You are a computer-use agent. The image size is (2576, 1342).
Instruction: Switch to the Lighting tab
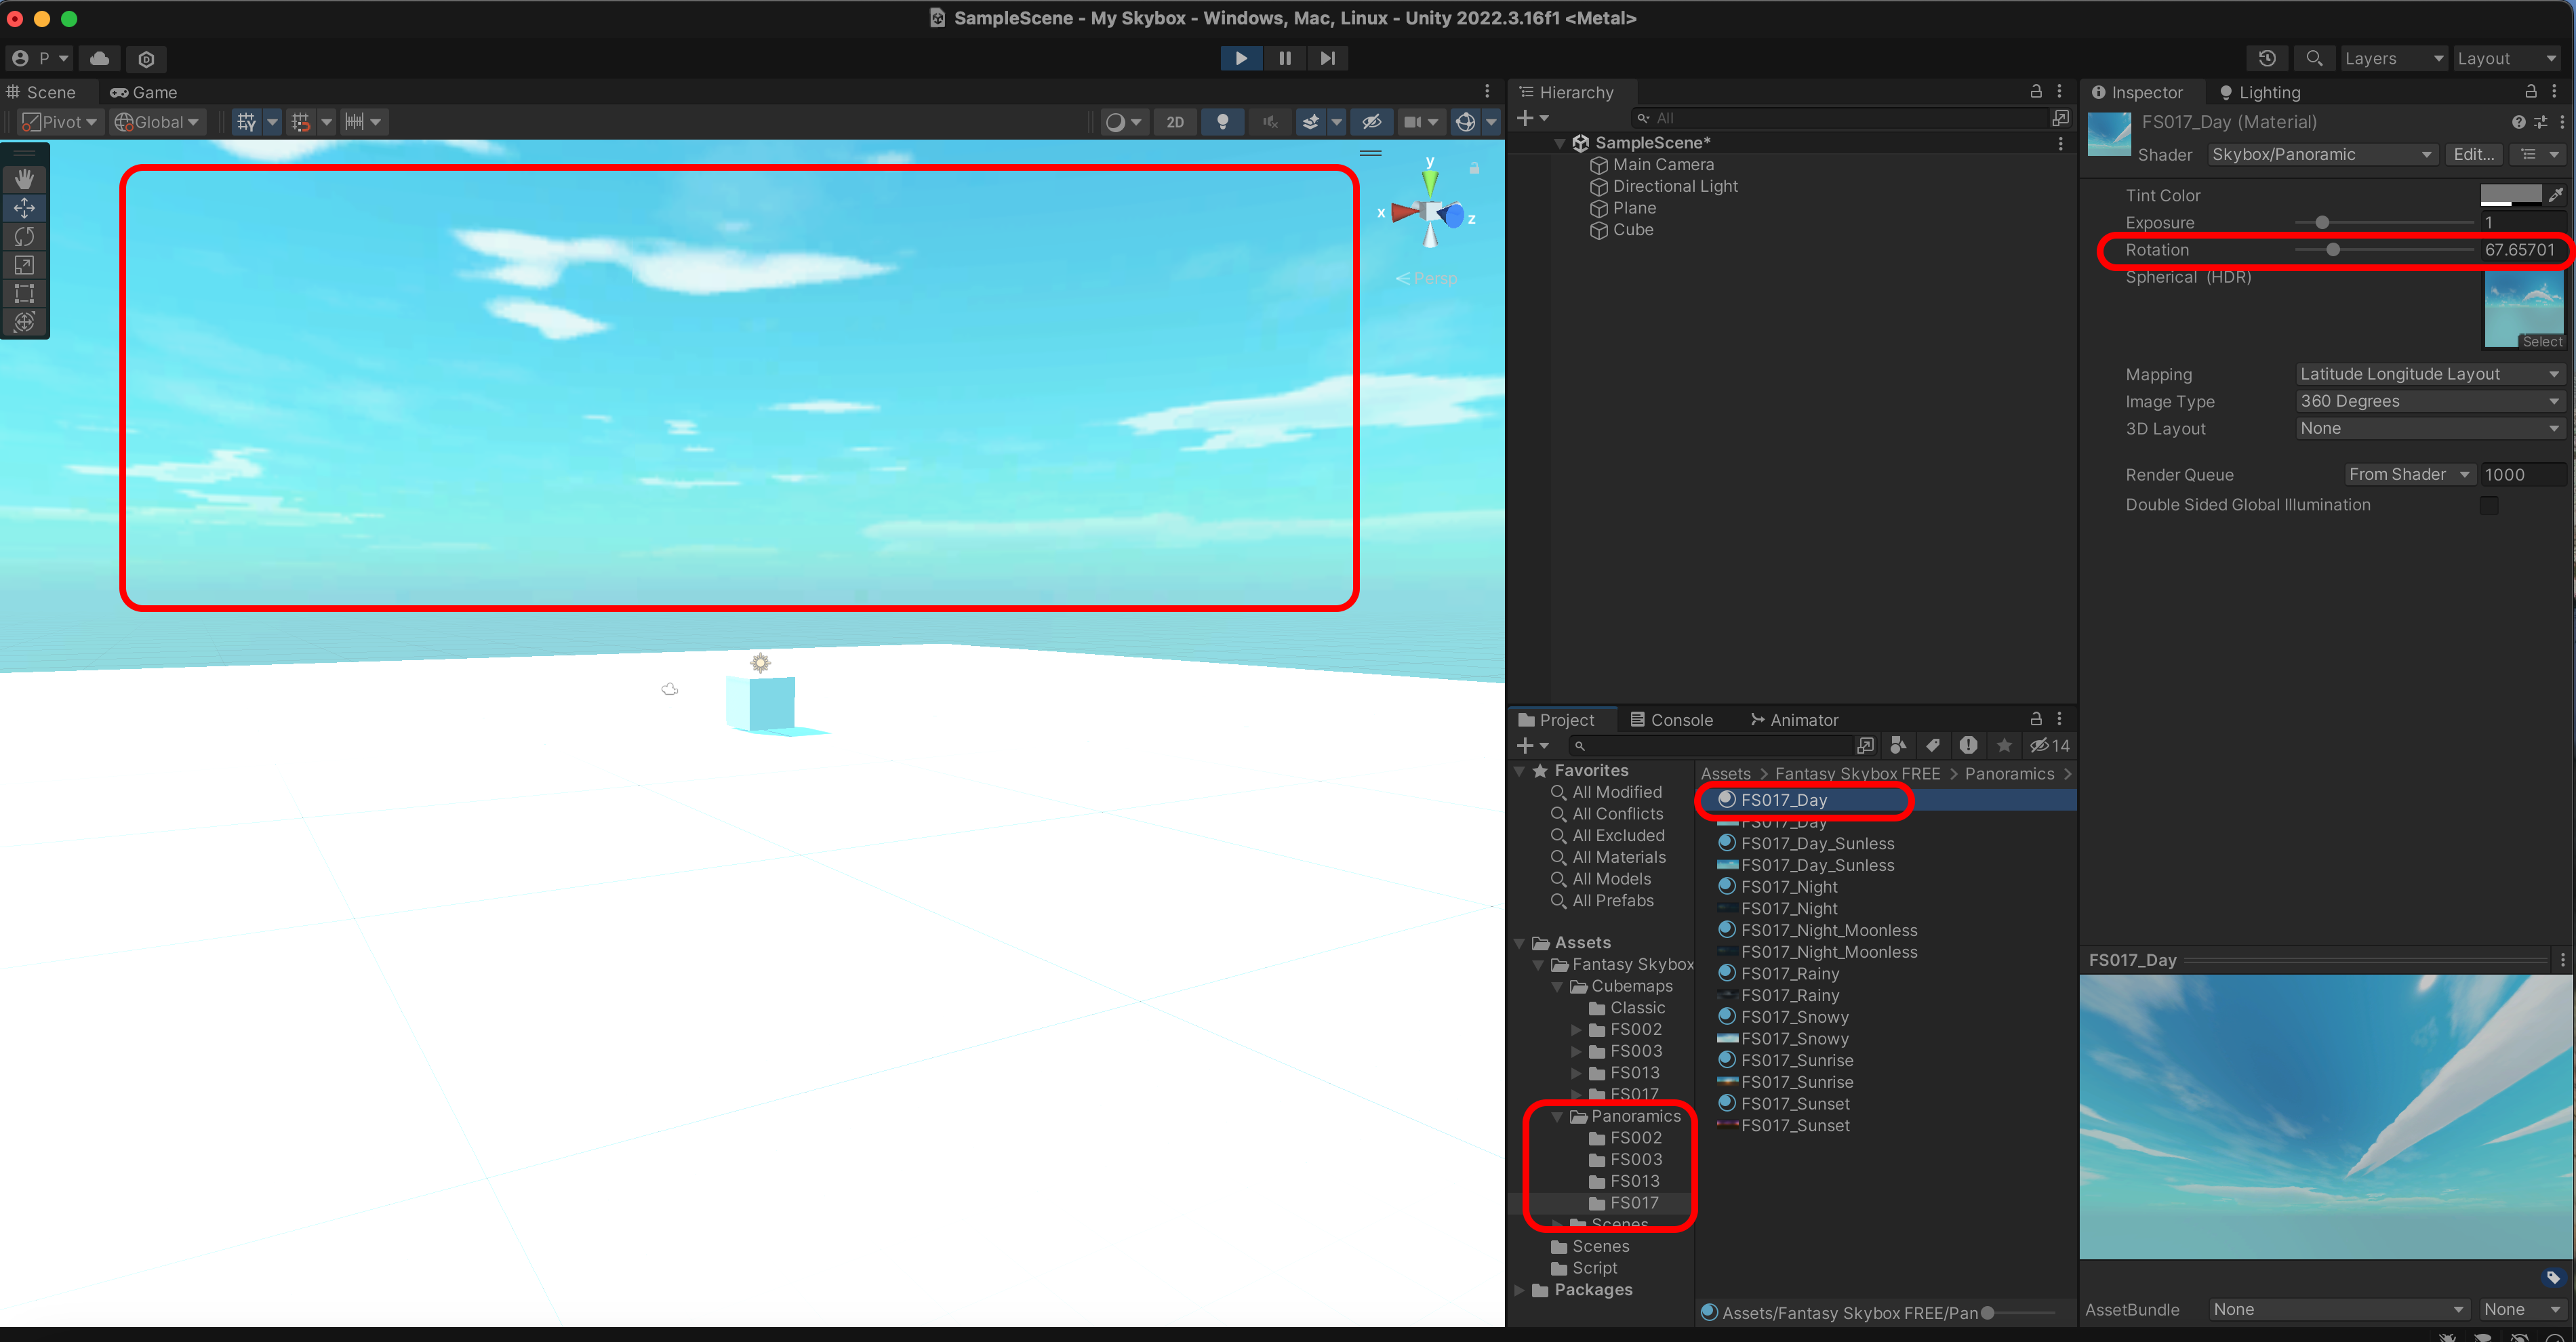pyautogui.click(x=2260, y=92)
